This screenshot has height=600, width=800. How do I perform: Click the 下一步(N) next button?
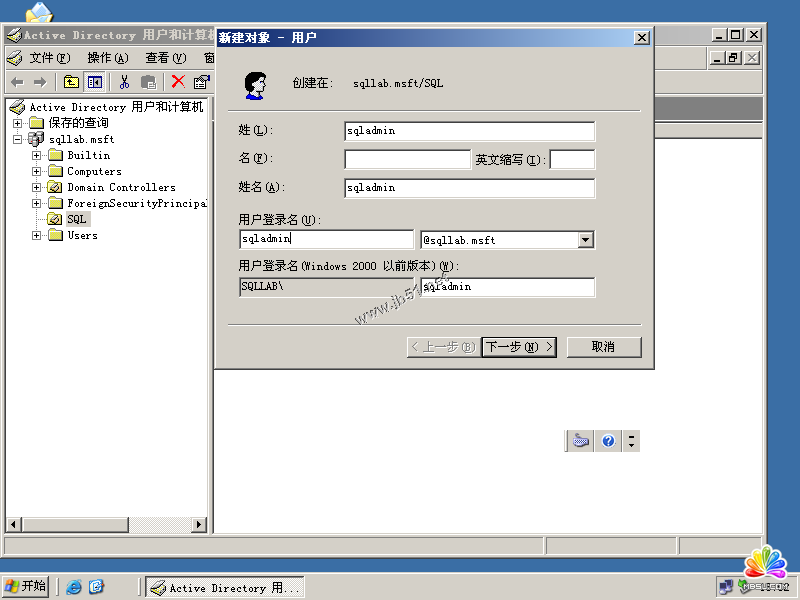point(518,347)
